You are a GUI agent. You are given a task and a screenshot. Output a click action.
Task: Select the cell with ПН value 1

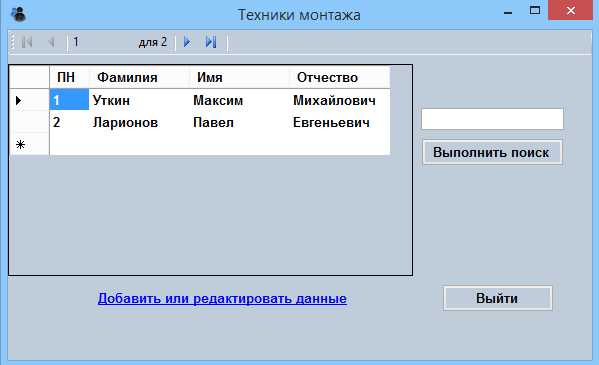[x=70, y=100]
